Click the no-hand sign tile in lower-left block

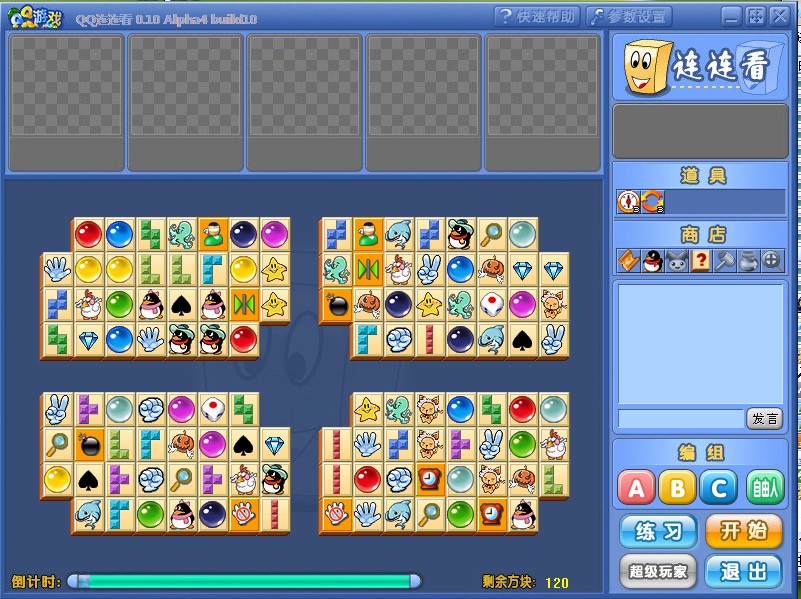[244, 515]
